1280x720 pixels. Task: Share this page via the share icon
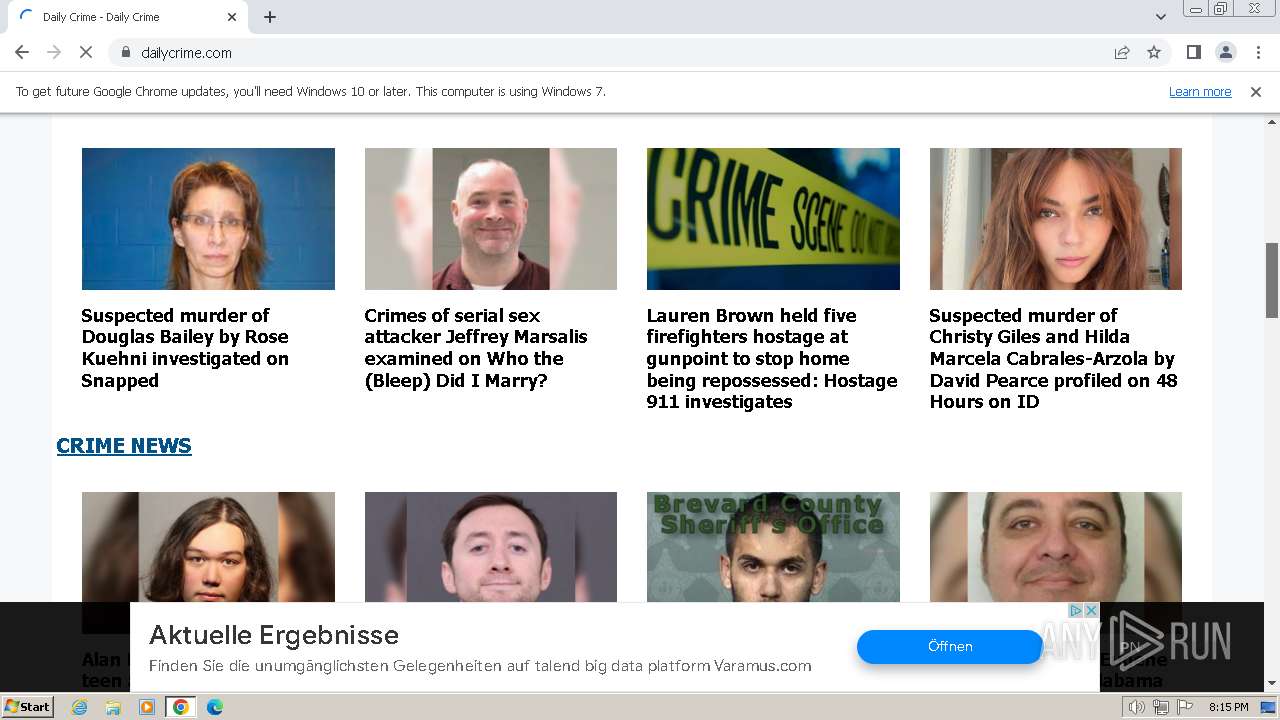(1122, 52)
